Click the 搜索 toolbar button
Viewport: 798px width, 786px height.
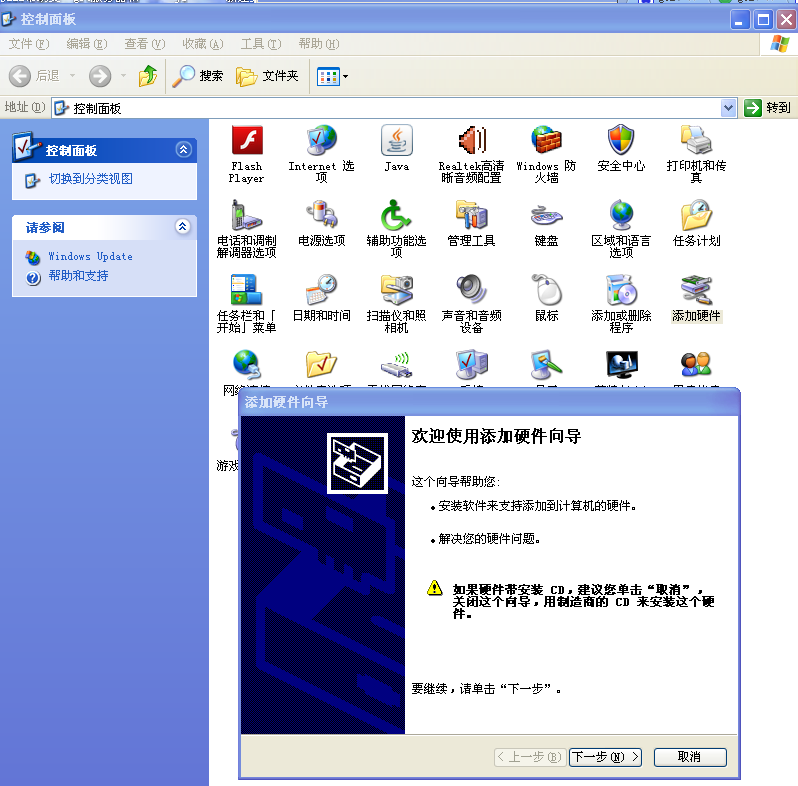197,76
